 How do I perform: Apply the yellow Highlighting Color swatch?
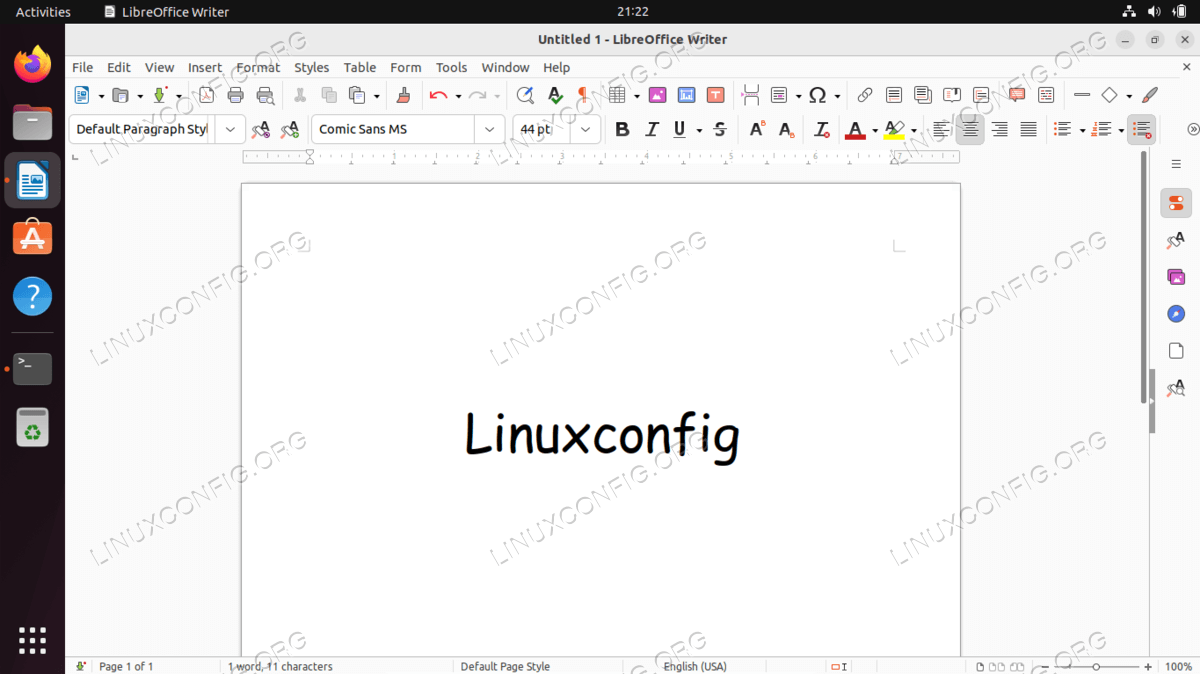click(895, 129)
